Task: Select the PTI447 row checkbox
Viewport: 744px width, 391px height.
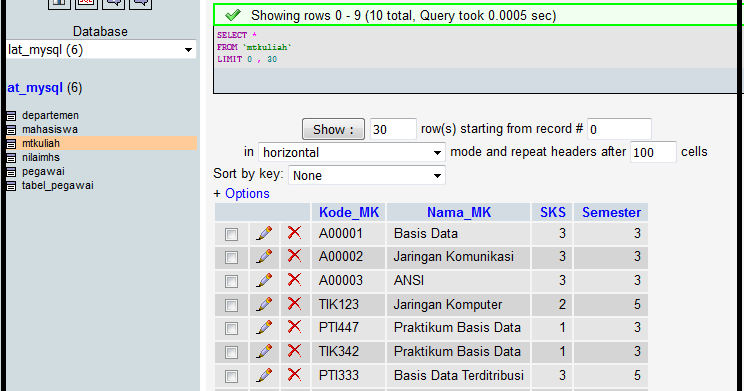Action: click(231, 328)
